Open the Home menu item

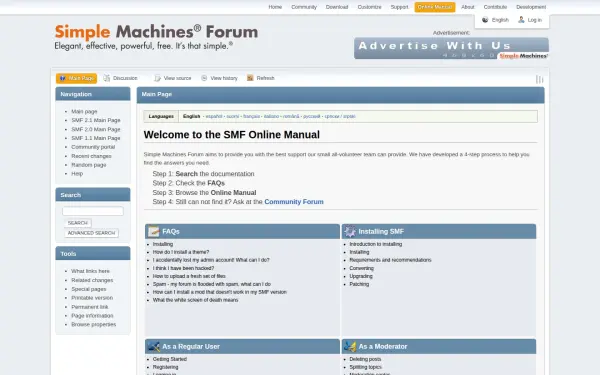tap(275, 7)
